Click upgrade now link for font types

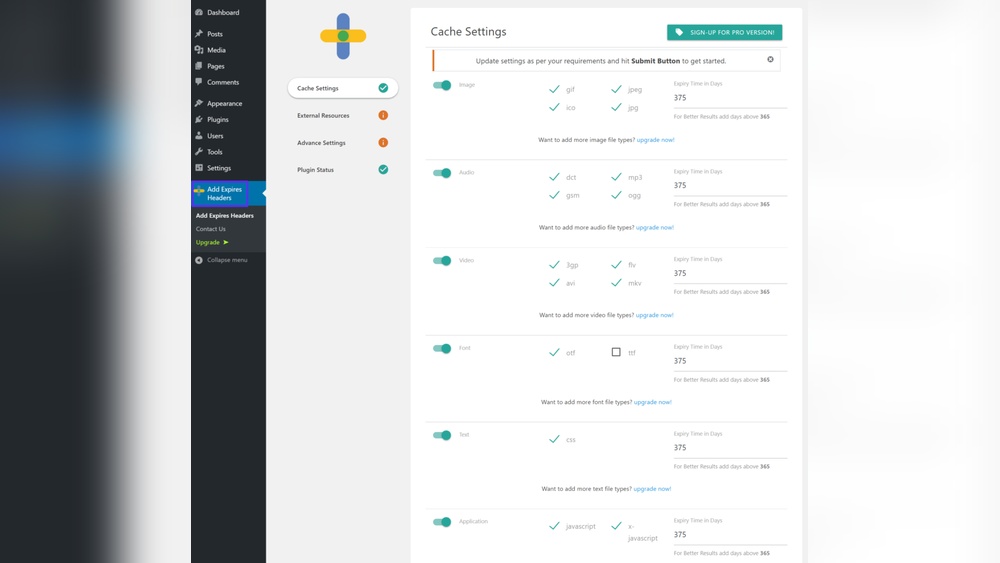click(x=652, y=402)
